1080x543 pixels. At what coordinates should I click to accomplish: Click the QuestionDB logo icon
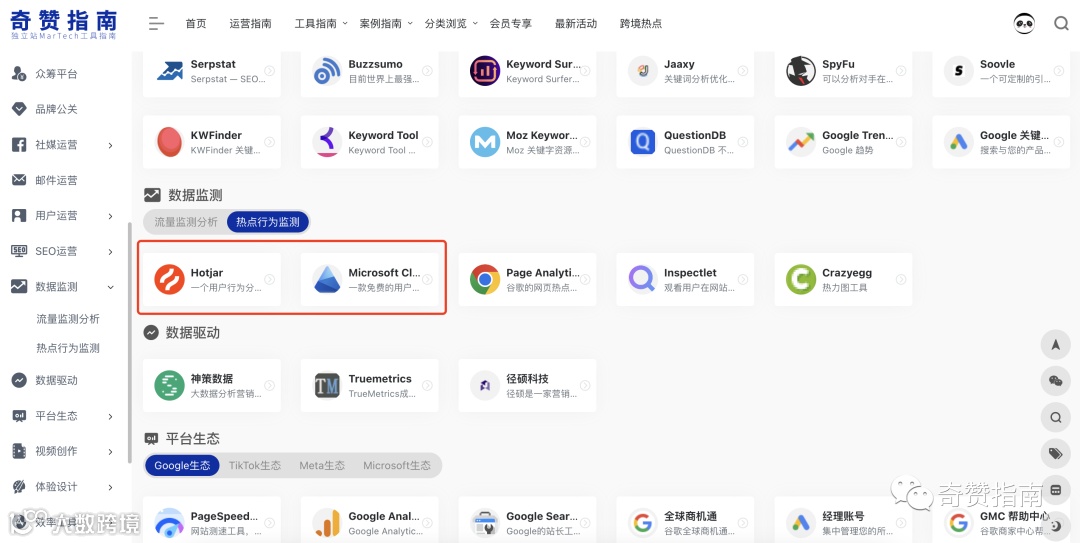click(x=643, y=141)
